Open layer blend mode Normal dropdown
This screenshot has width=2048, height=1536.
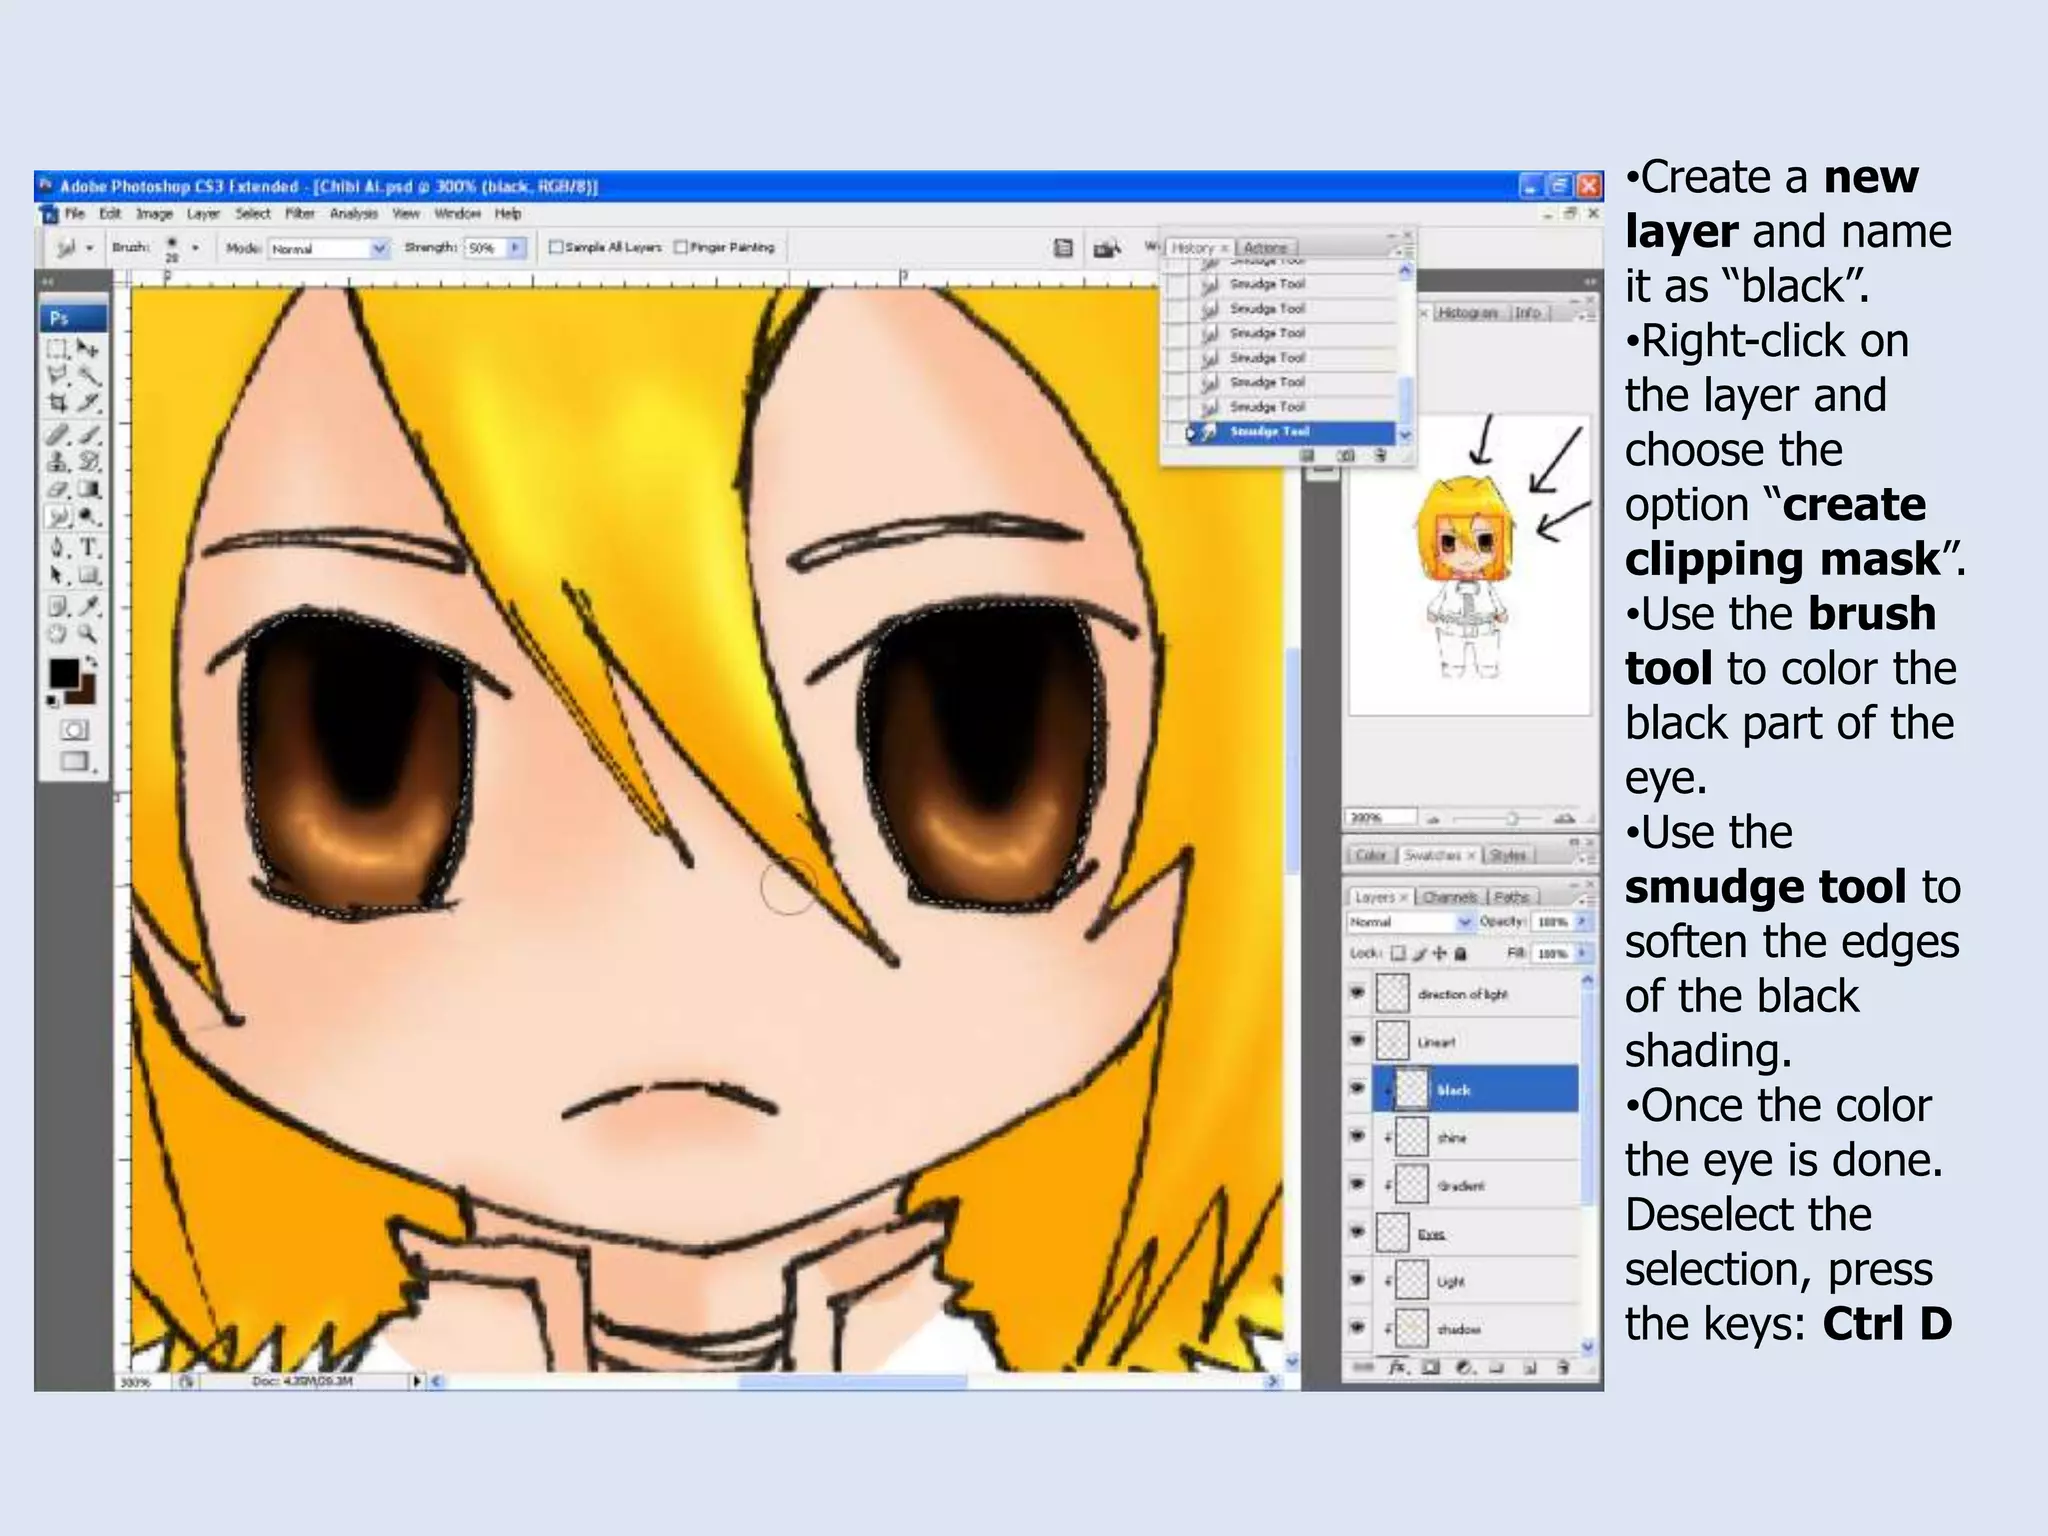tap(1411, 921)
